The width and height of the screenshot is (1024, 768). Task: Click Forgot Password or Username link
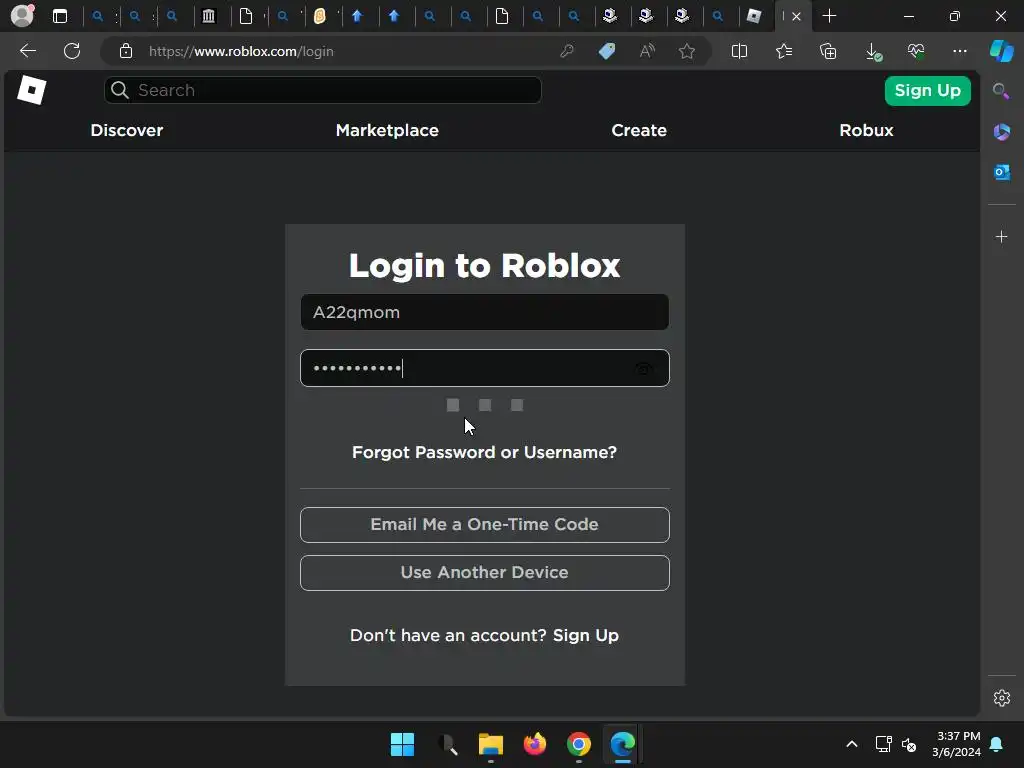click(x=485, y=452)
